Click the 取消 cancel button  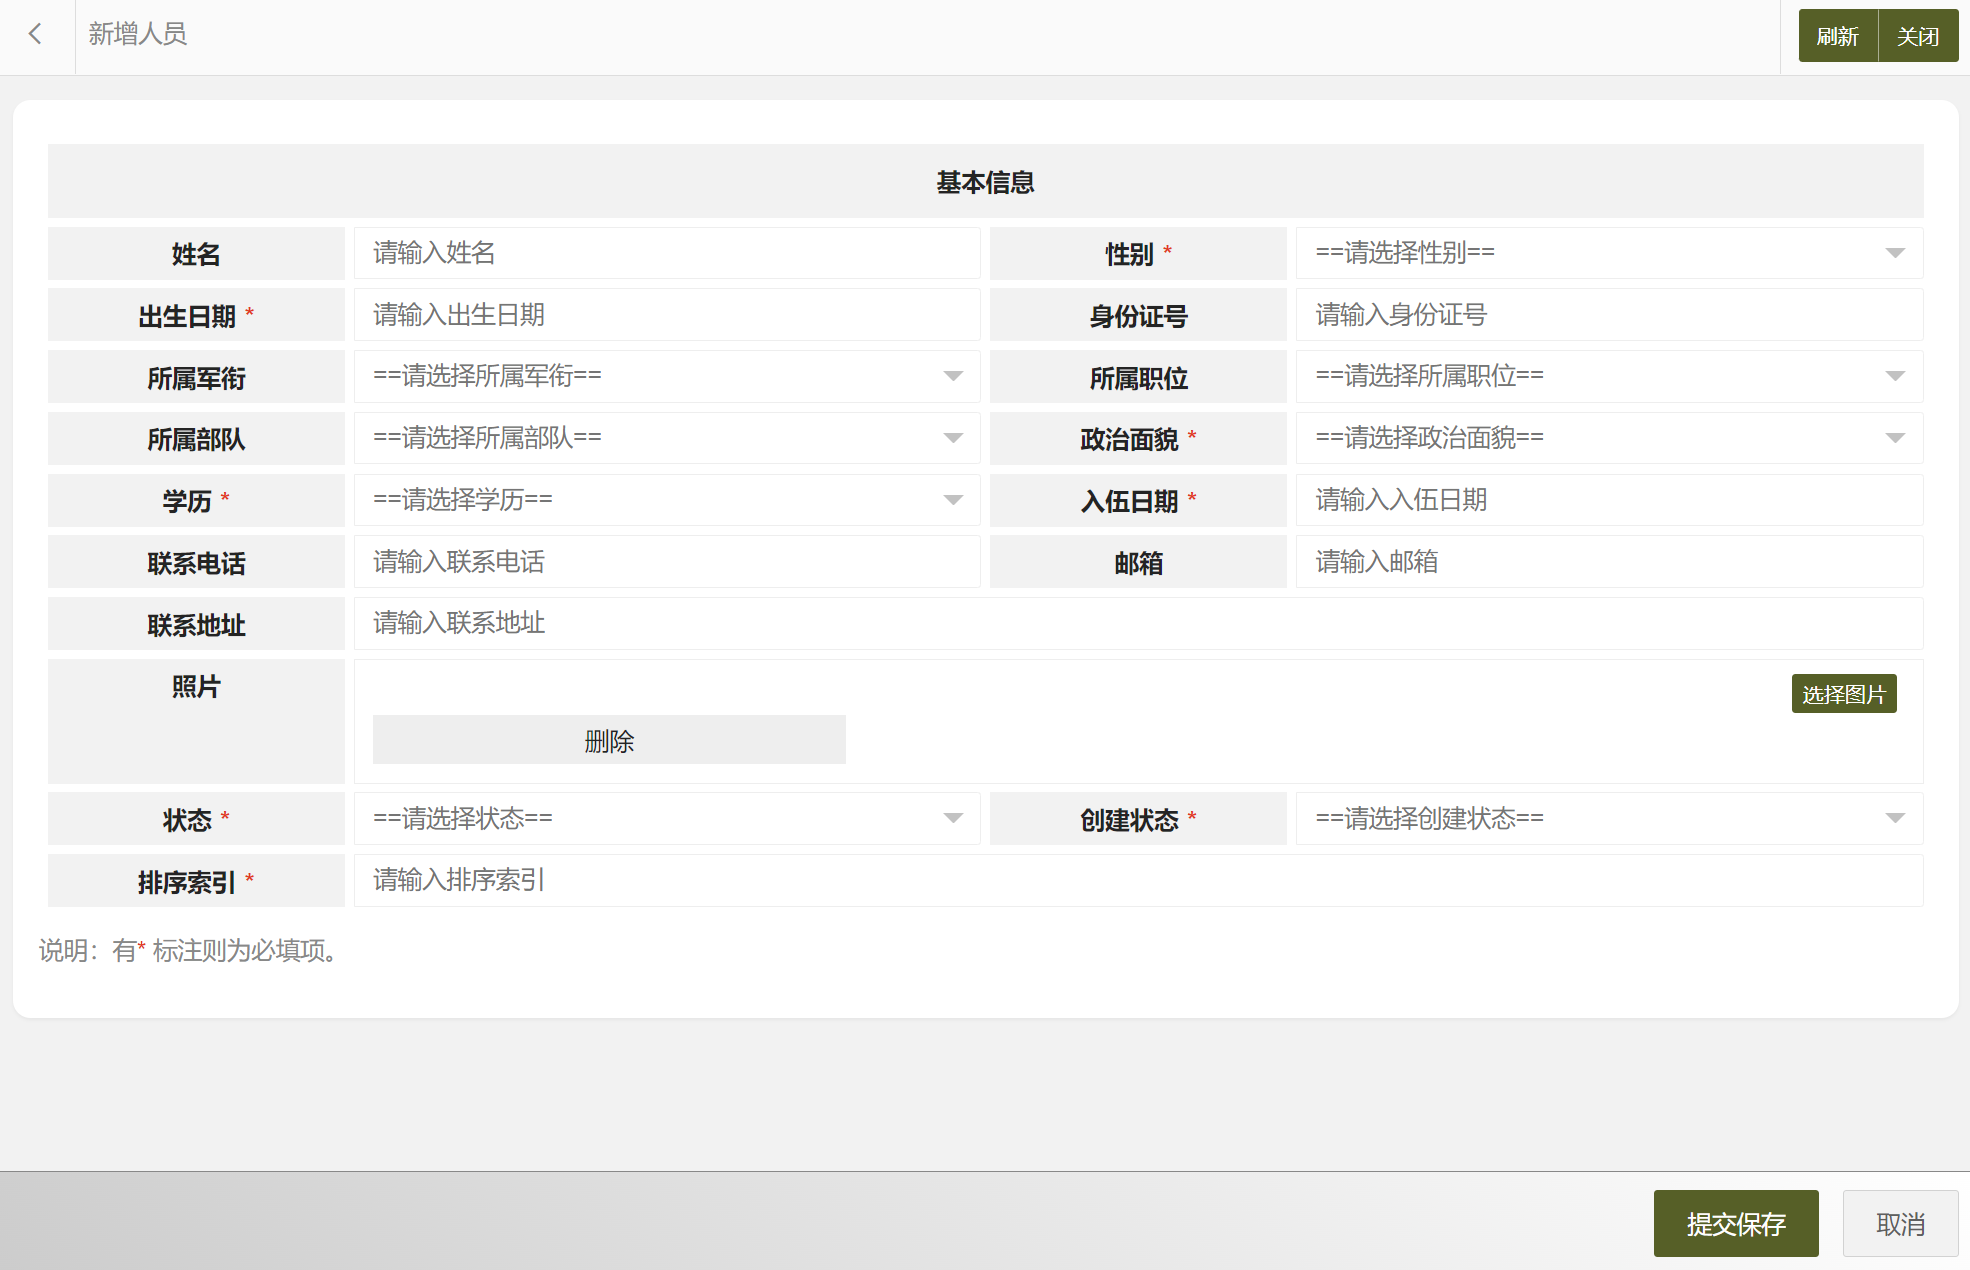1899,1223
